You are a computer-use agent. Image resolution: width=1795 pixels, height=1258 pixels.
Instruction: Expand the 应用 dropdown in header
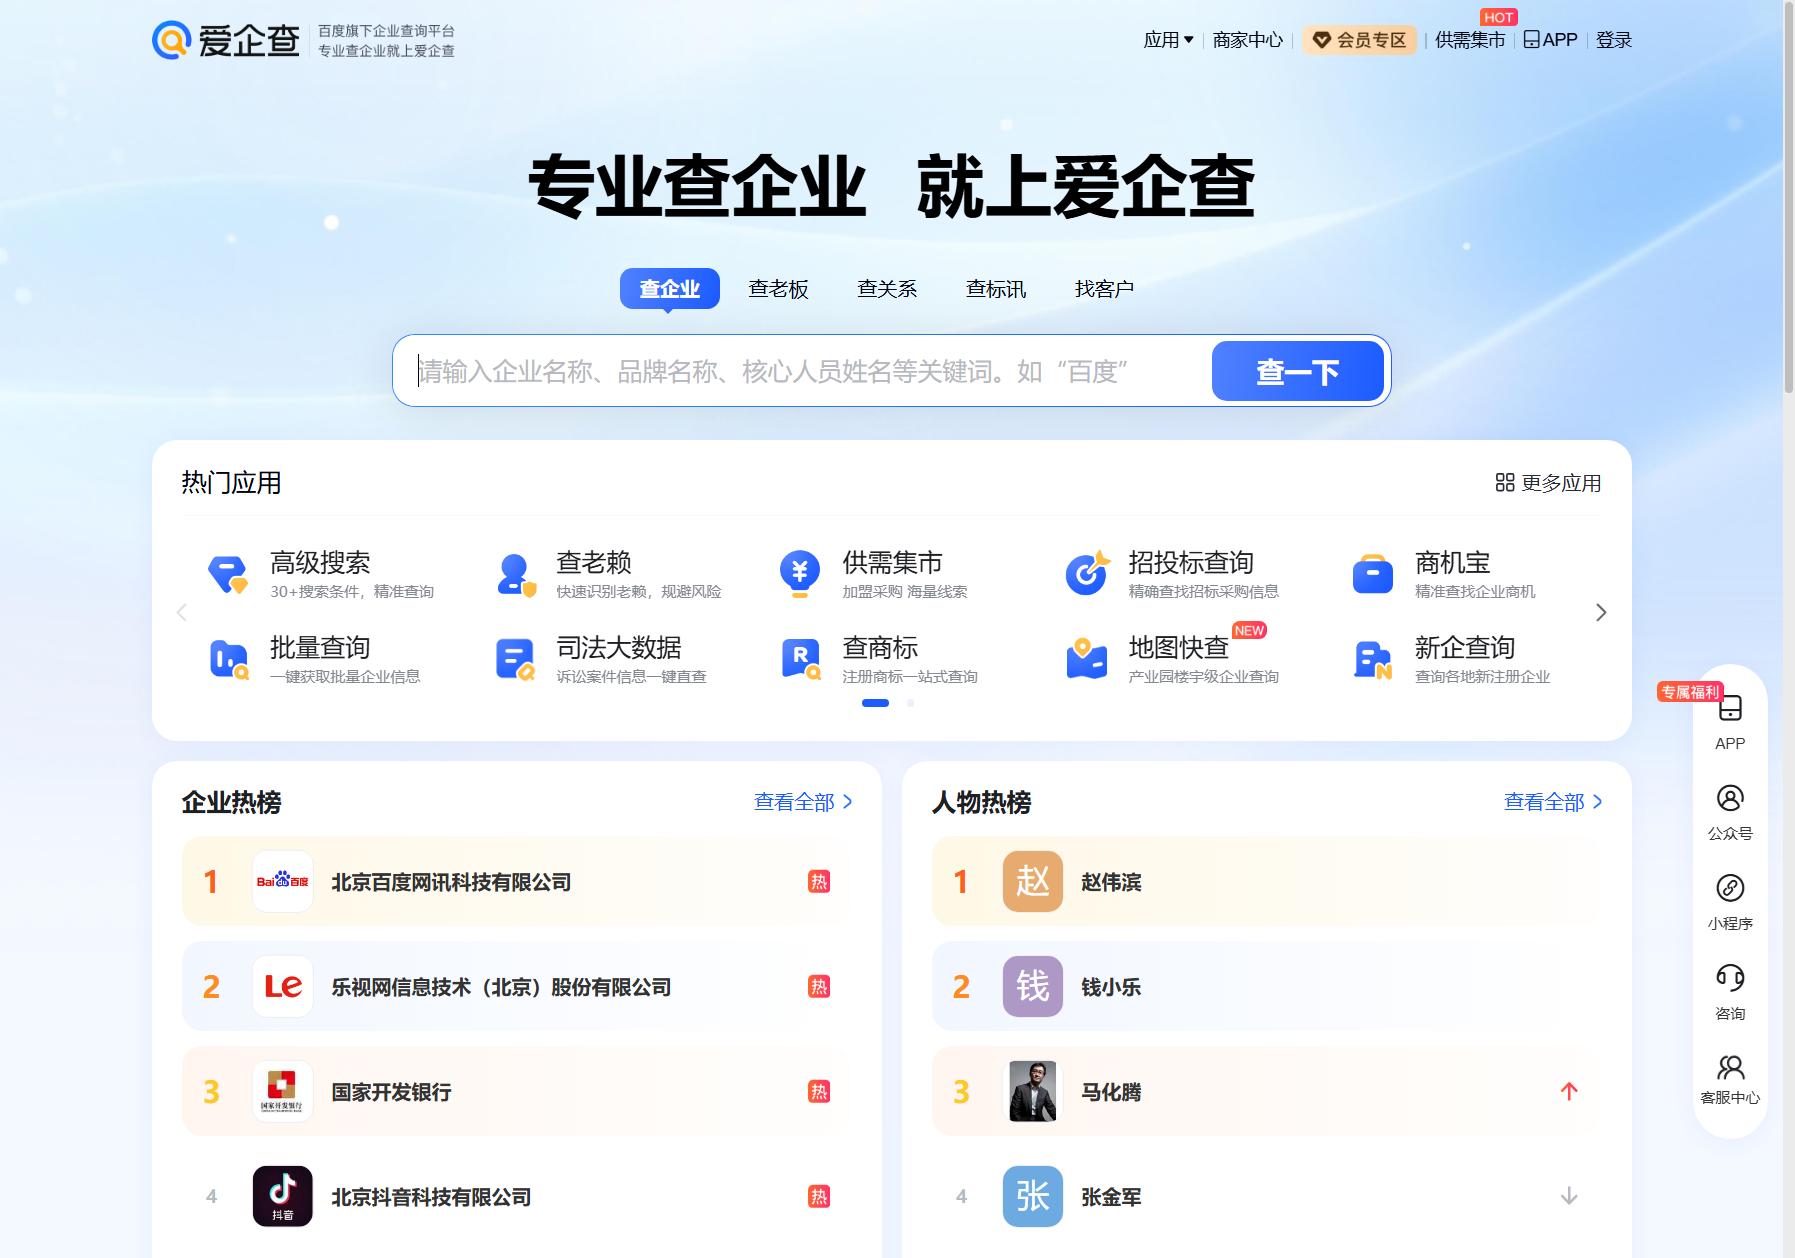(1169, 40)
